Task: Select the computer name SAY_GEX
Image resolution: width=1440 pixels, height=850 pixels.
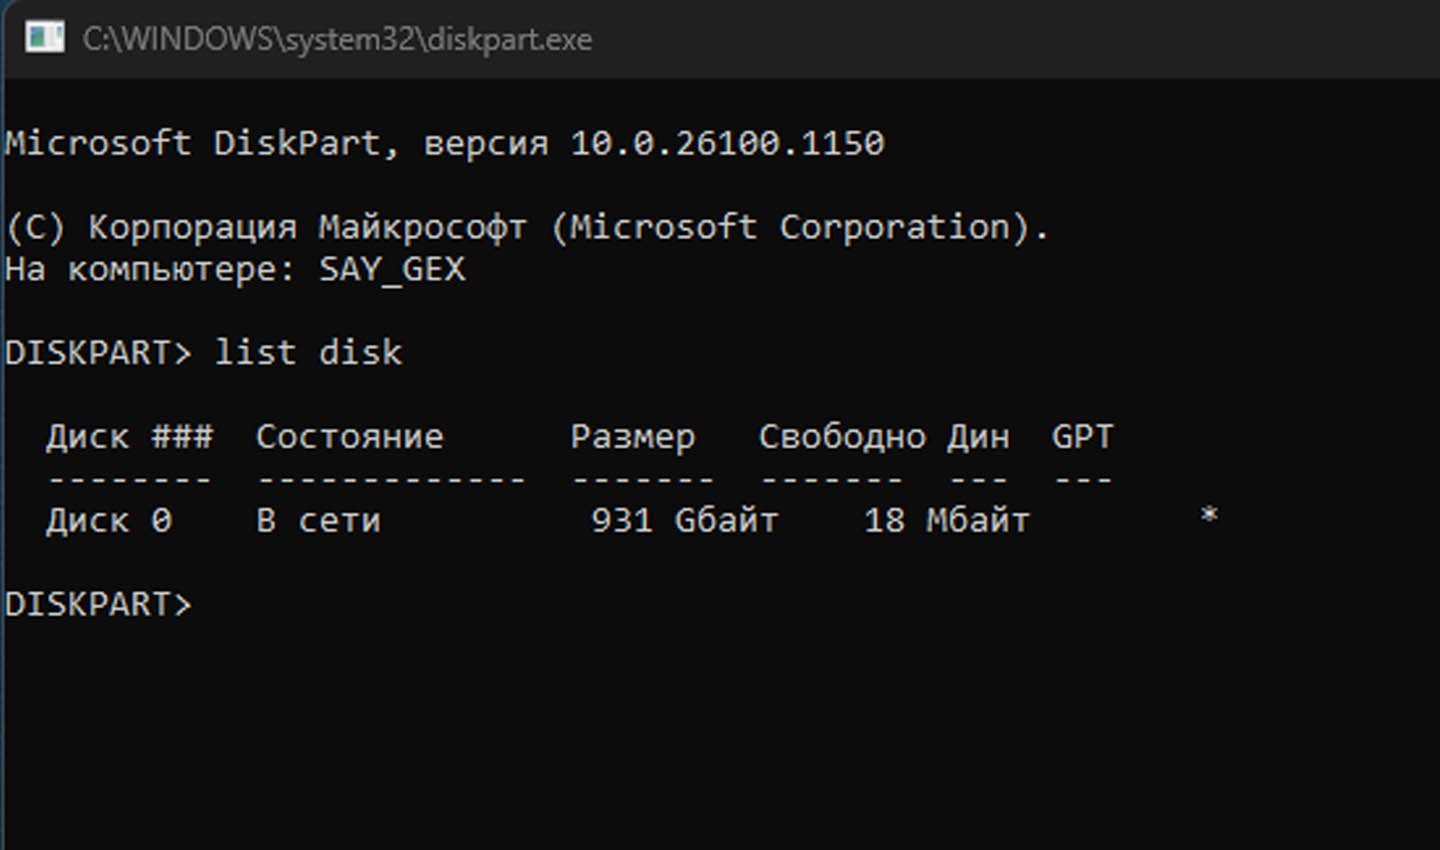Action: [392, 269]
